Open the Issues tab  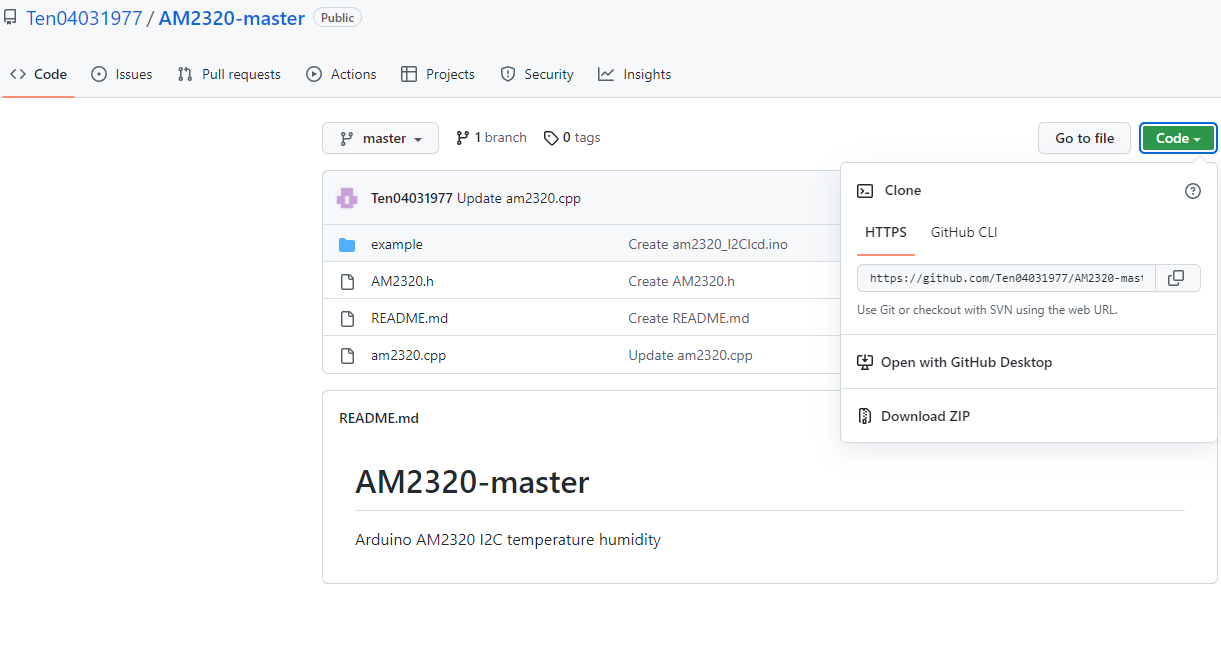pos(122,74)
